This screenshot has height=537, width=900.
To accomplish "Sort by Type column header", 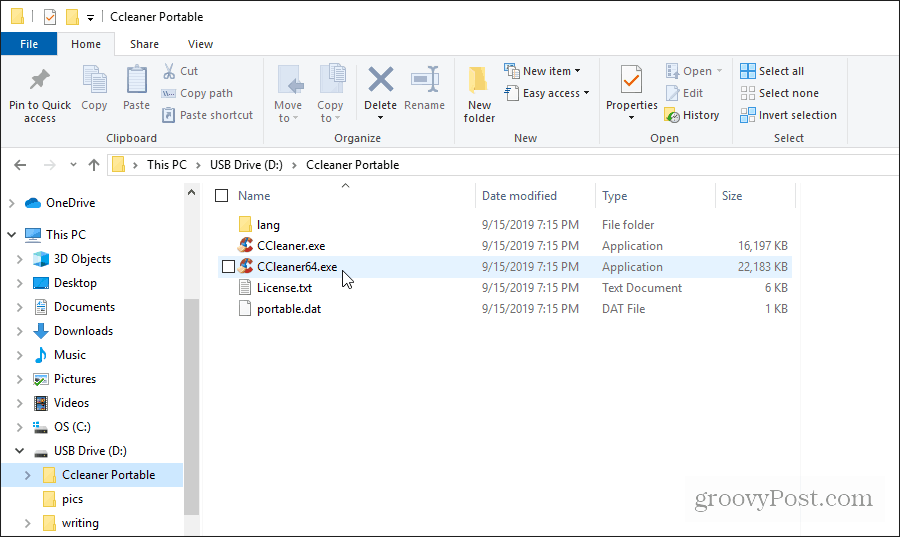I will click(x=614, y=196).
